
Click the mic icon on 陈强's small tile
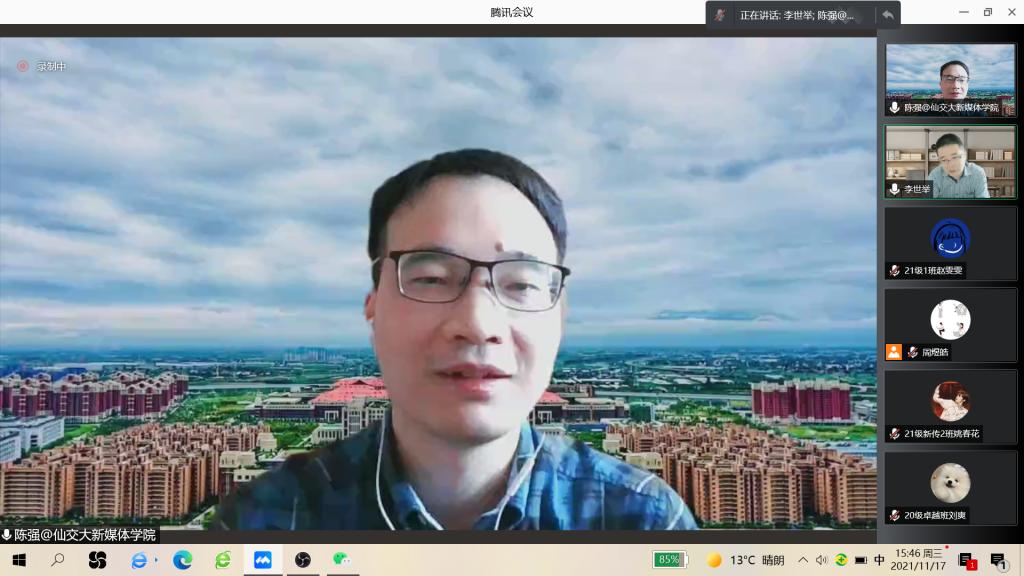pyautogui.click(x=894, y=107)
